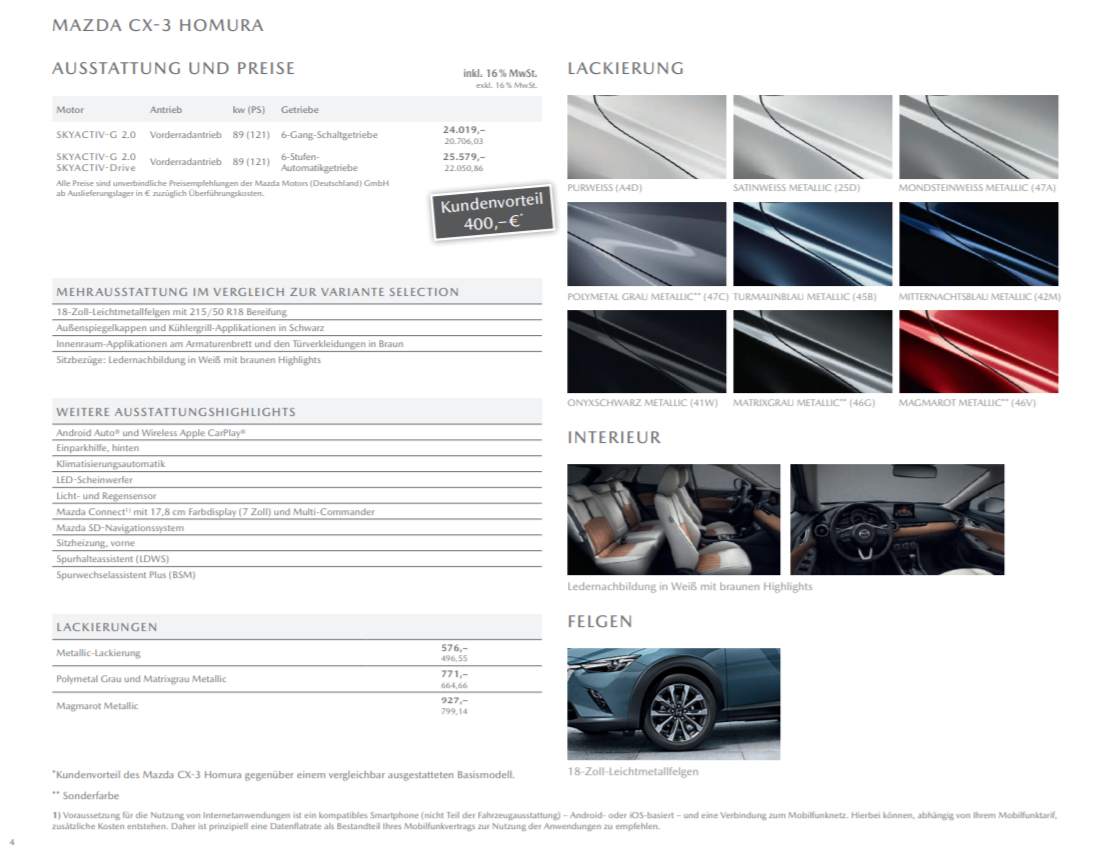Click the Innenraum-Applikationen am Armaturenbrett row
The height and width of the screenshot is (851, 1099).
coord(297,344)
